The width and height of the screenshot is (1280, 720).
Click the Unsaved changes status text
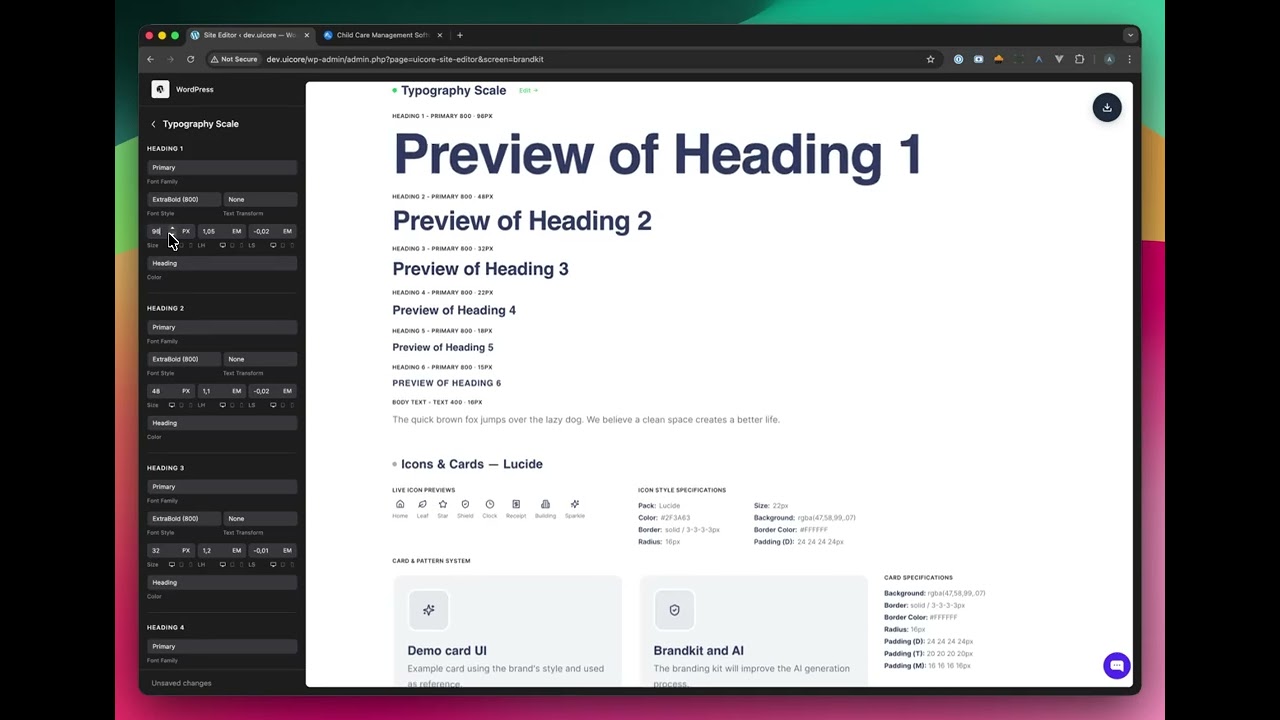181,683
